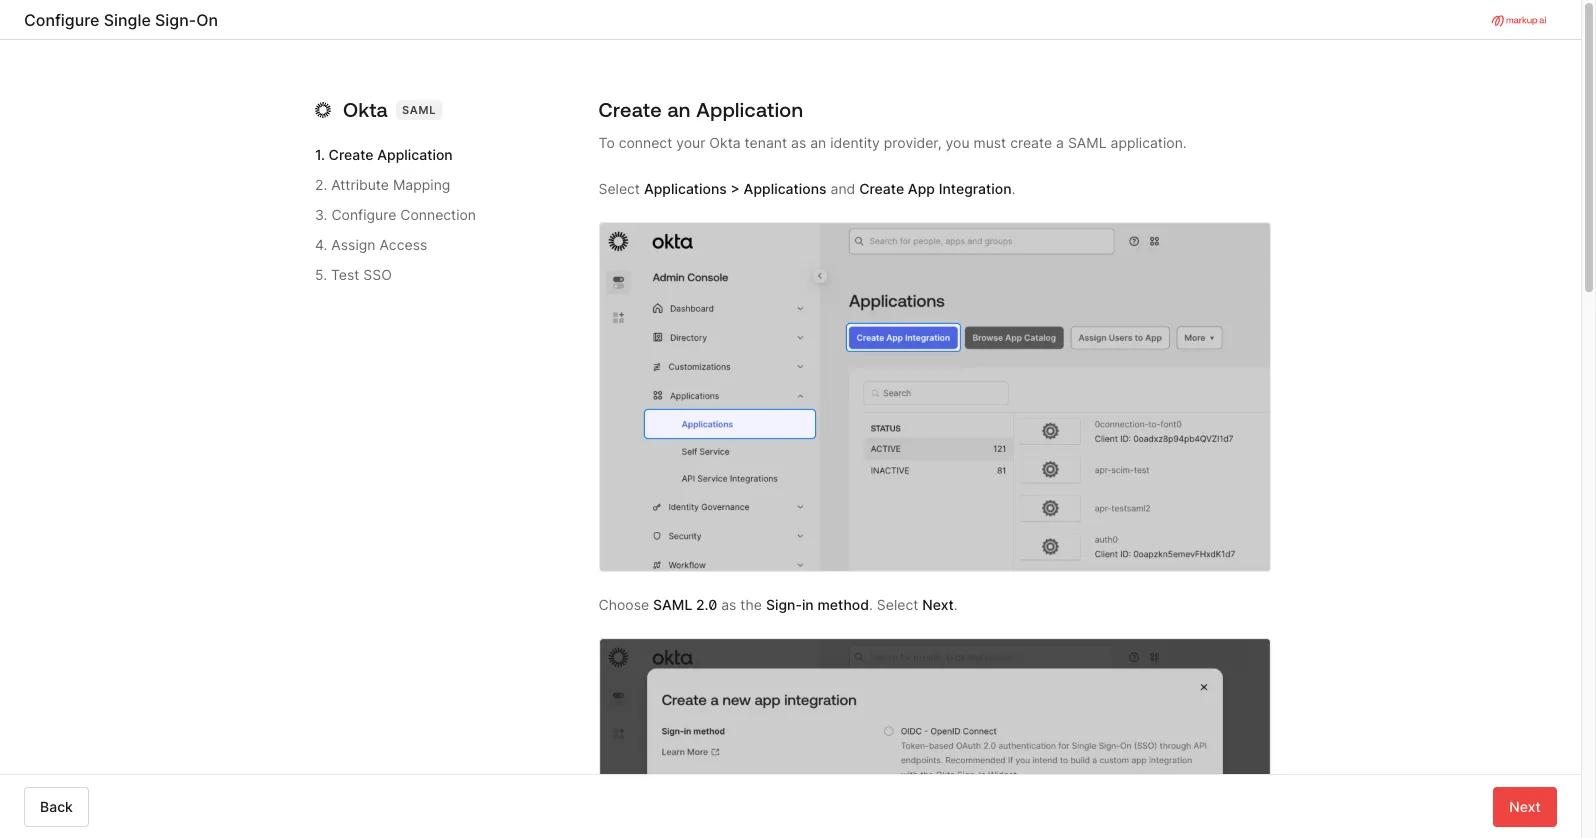Click the "Choose SAML 2.0 as the Sign-in method" instruction
Image resolution: width=1596 pixels, height=838 pixels.
click(778, 605)
